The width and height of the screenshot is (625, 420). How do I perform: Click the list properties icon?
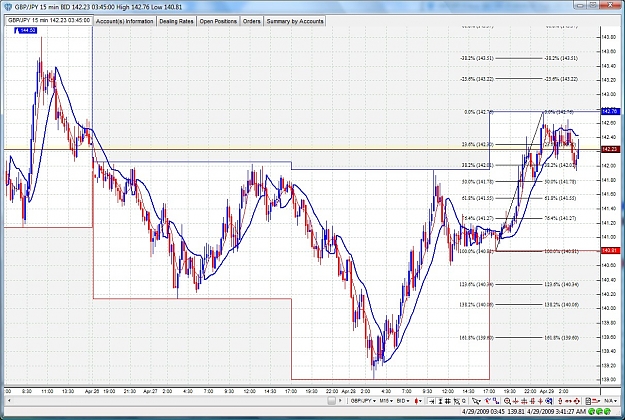588,401
